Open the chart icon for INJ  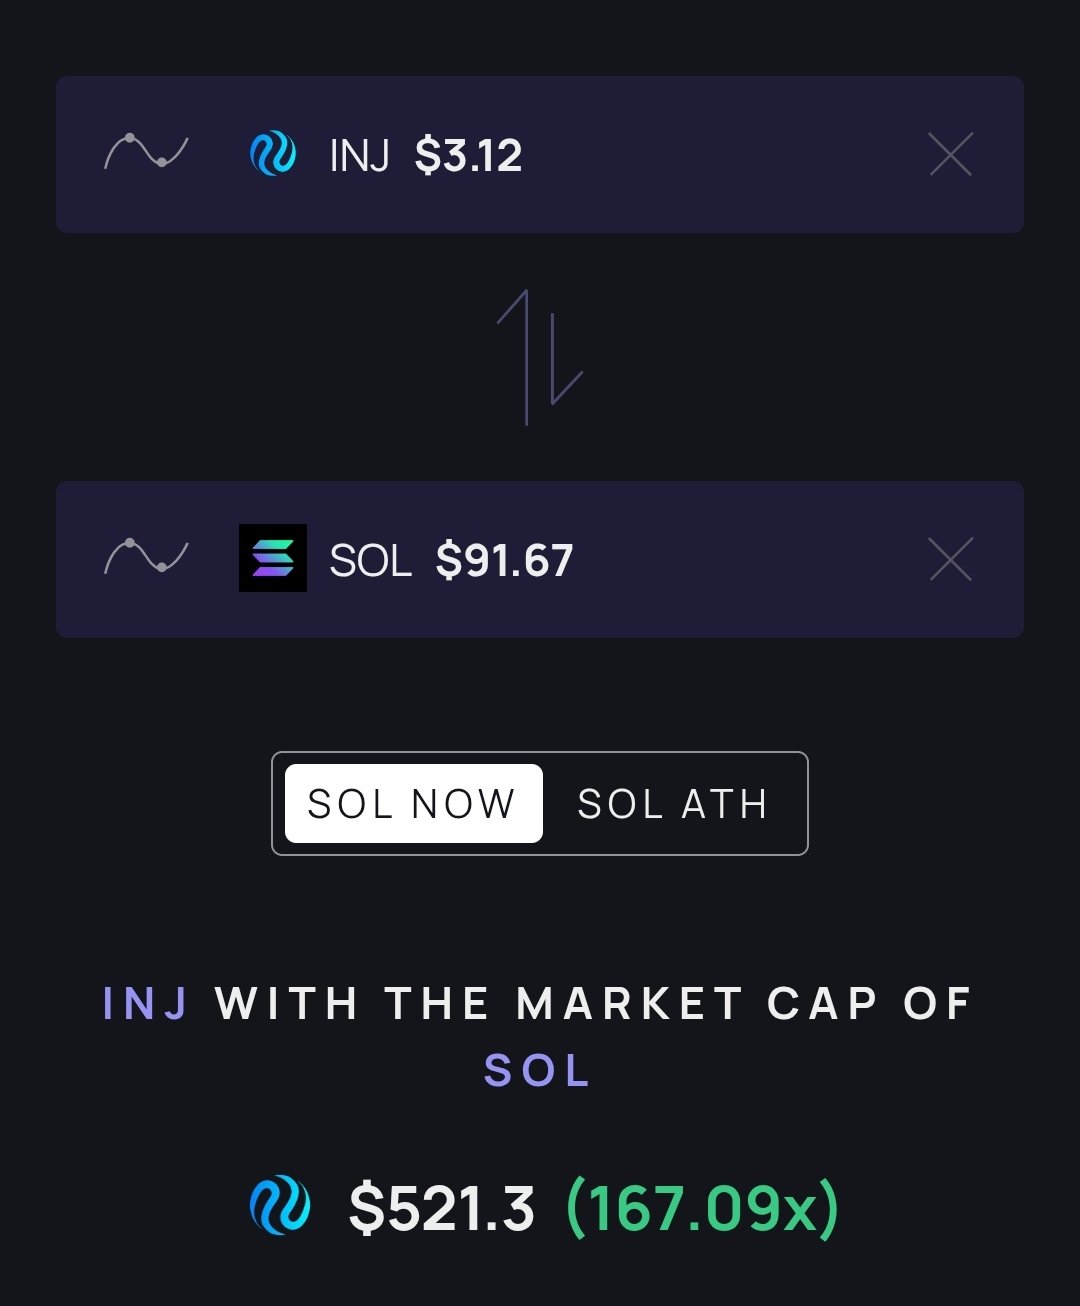[146, 153]
